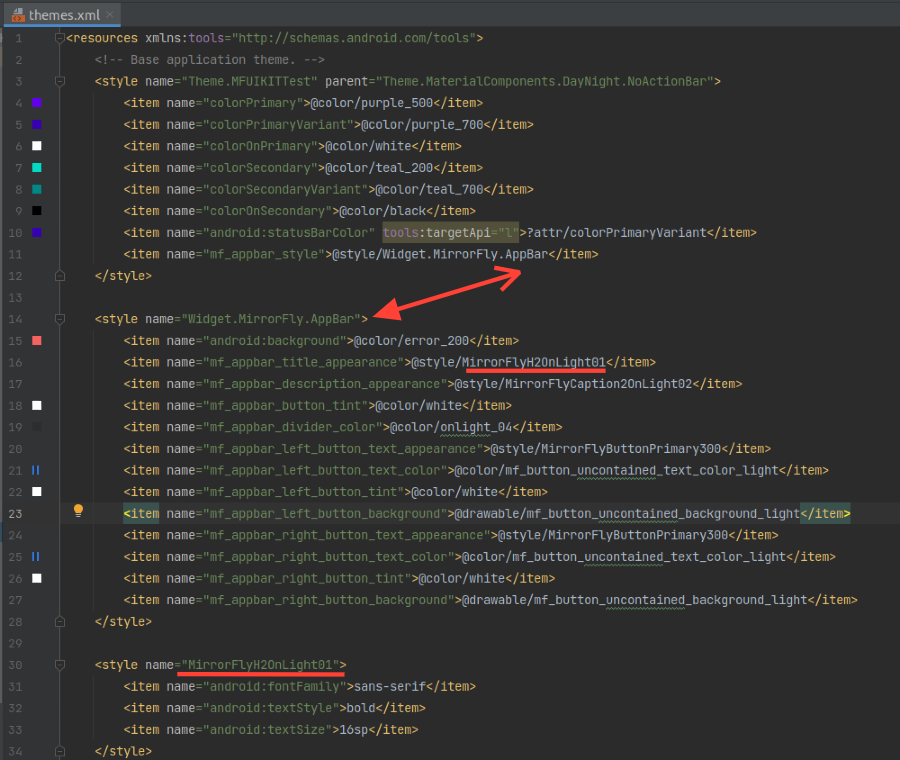Click color state list gutter icon on line 21

click(36, 470)
